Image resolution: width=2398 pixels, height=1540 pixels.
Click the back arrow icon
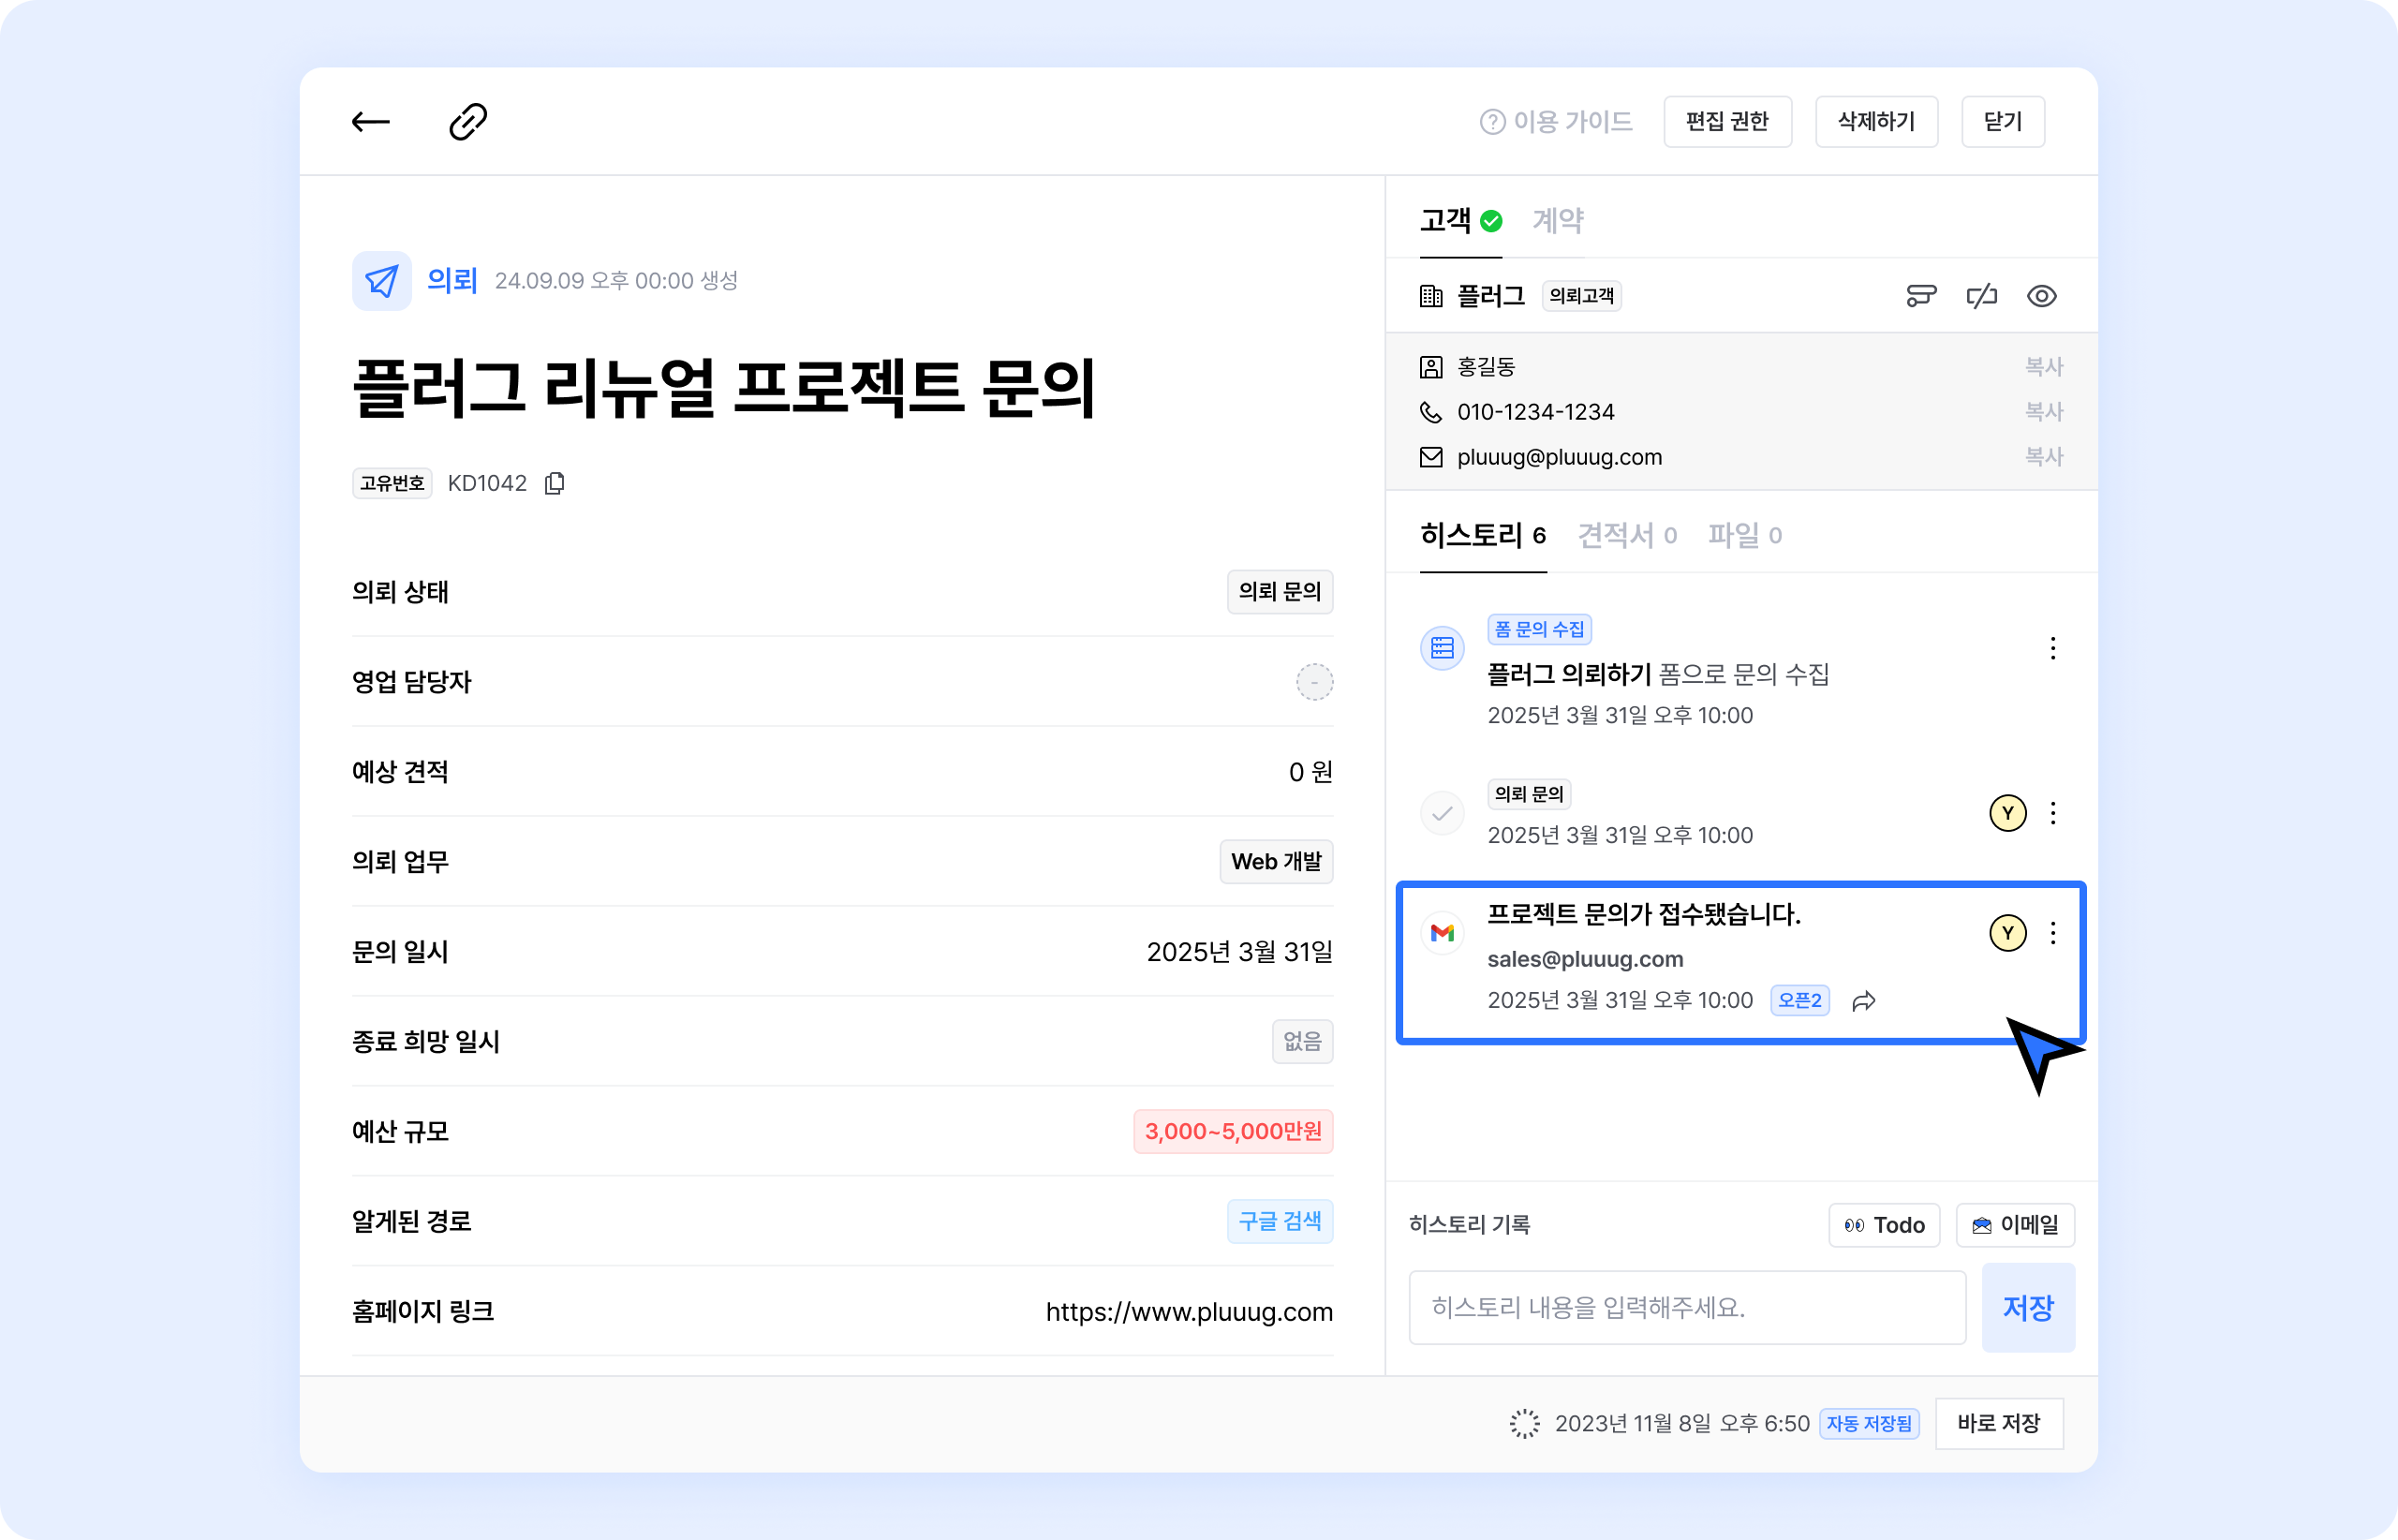[x=370, y=122]
